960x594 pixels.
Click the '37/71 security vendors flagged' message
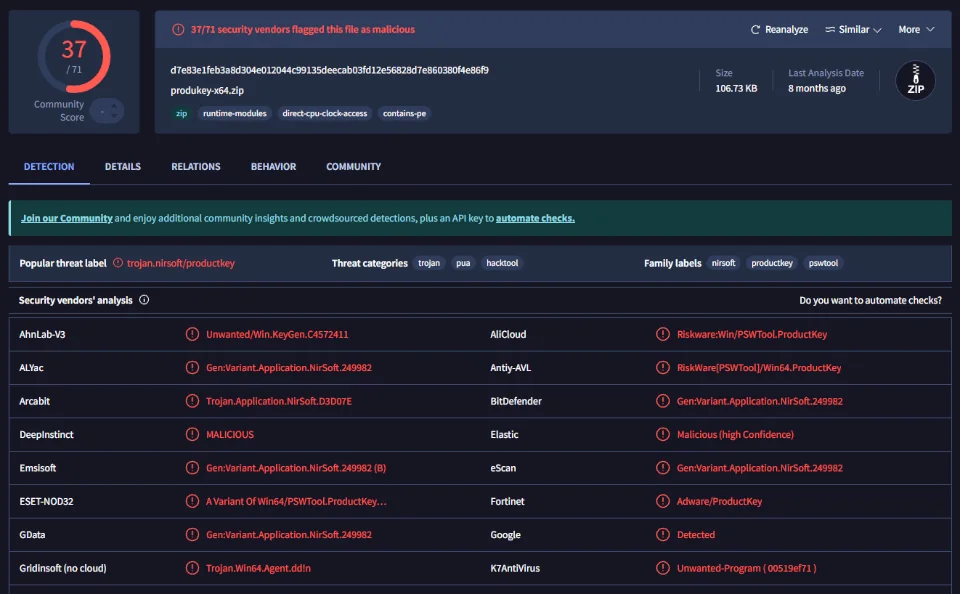[x=302, y=29]
